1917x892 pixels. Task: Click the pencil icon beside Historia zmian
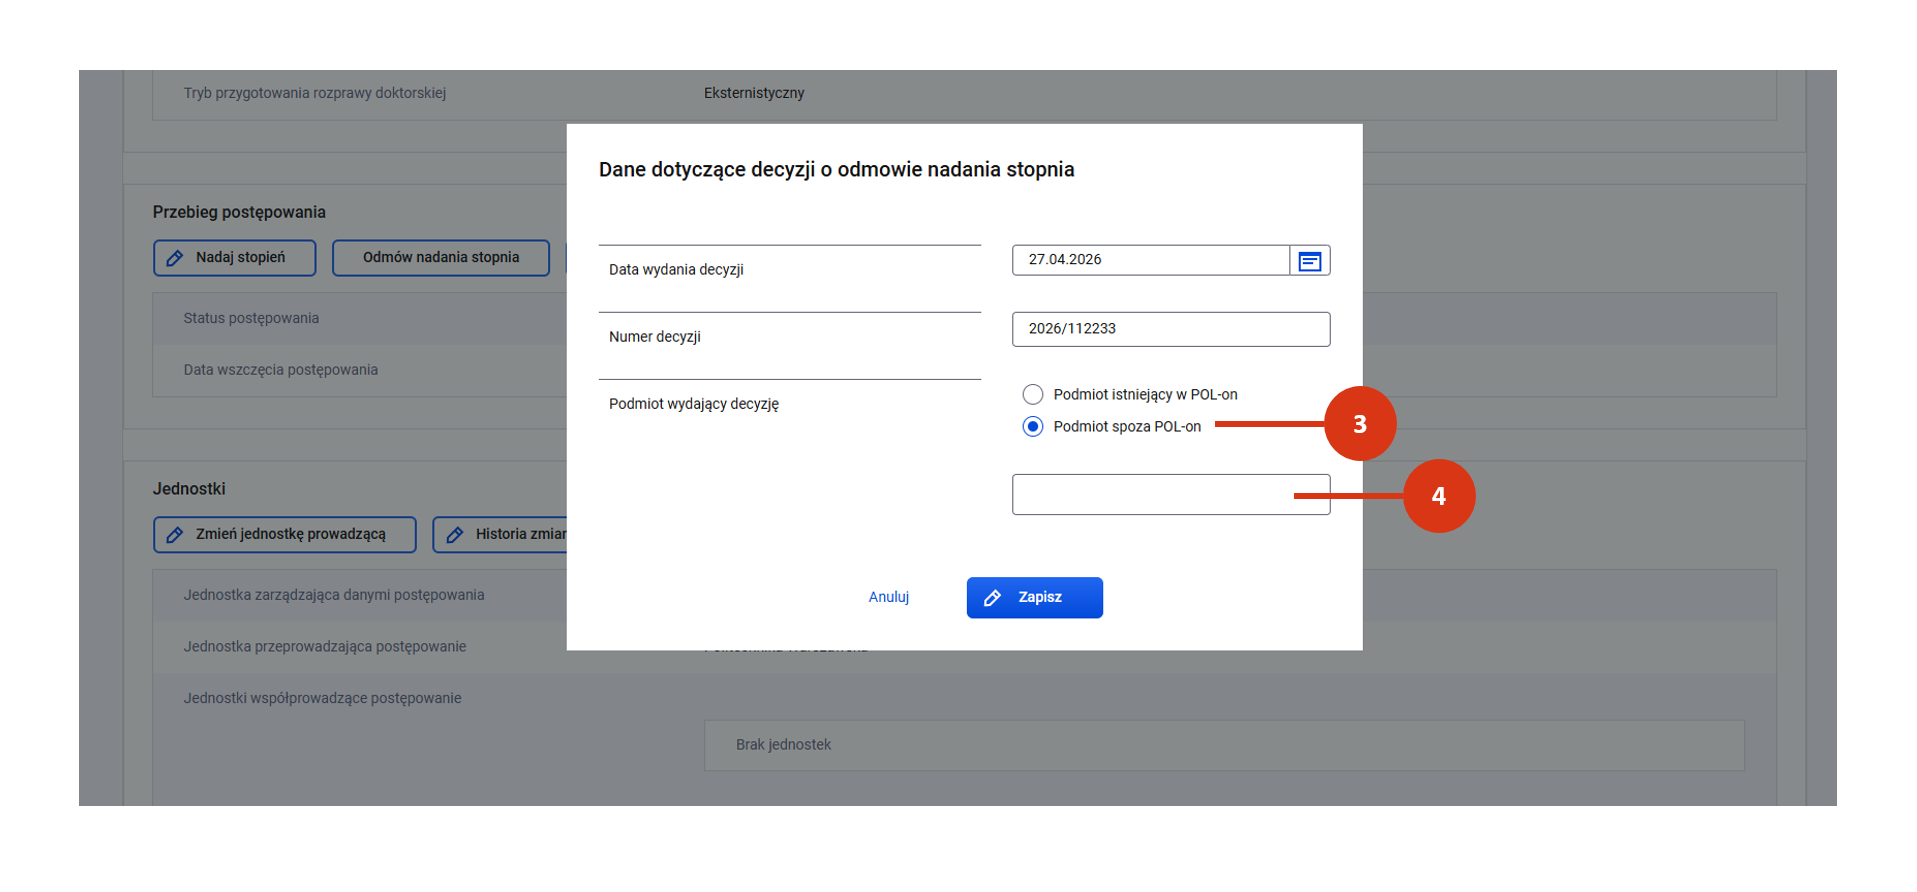pyautogui.click(x=455, y=535)
